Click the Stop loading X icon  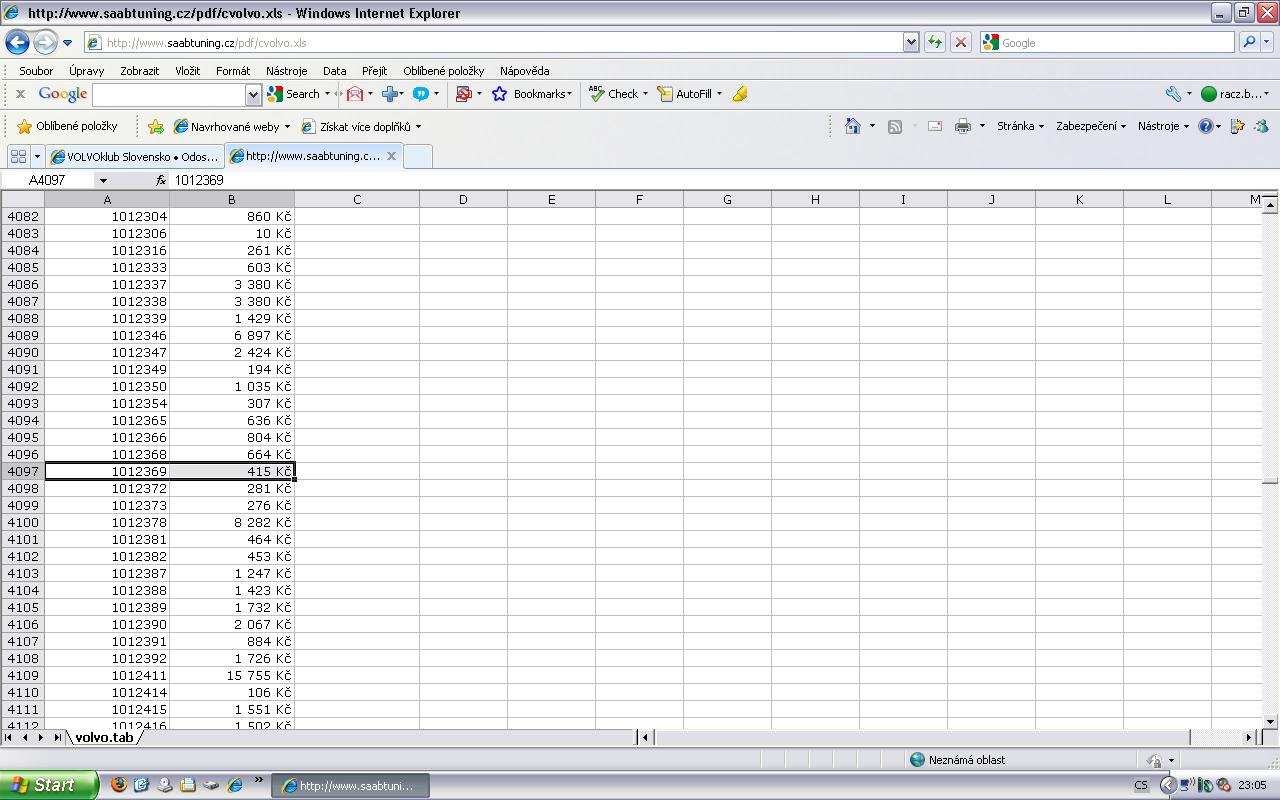point(960,42)
